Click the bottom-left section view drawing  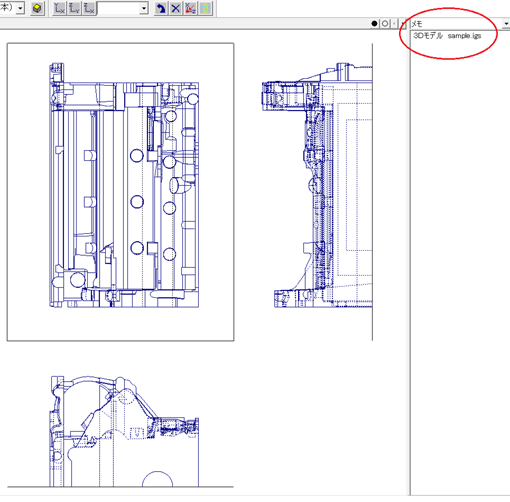(x=124, y=431)
